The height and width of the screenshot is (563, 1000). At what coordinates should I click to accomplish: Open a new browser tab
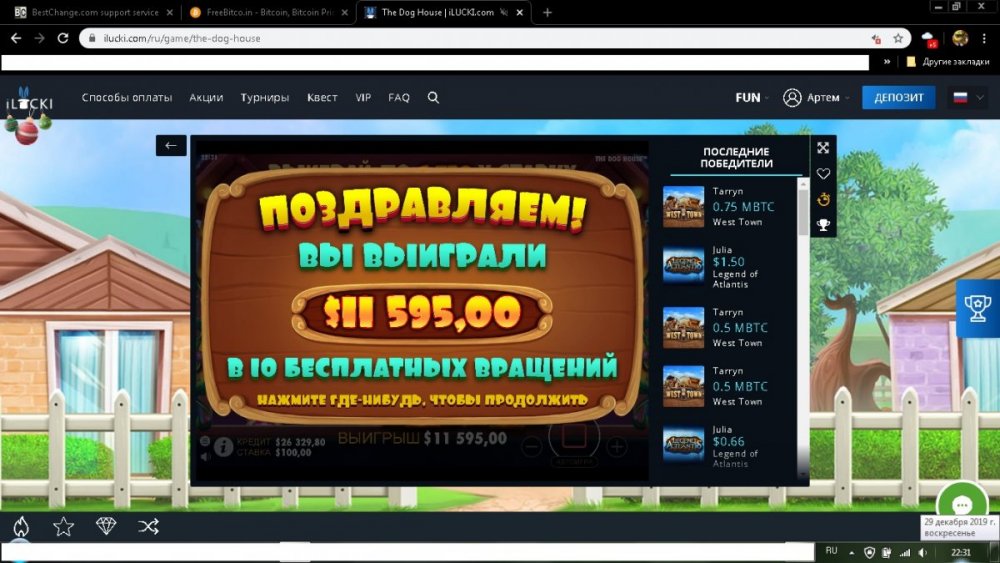click(x=547, y=12)
